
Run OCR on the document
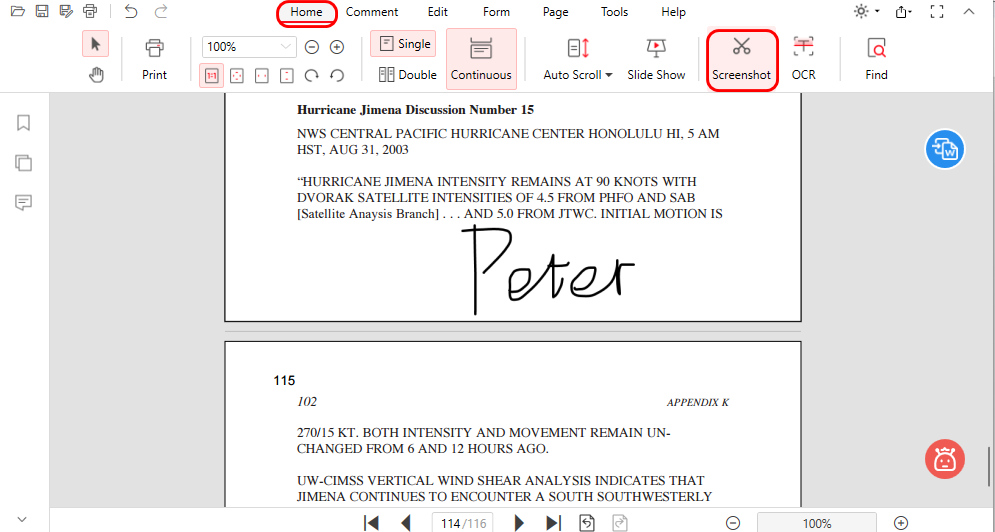pos(803,59)
